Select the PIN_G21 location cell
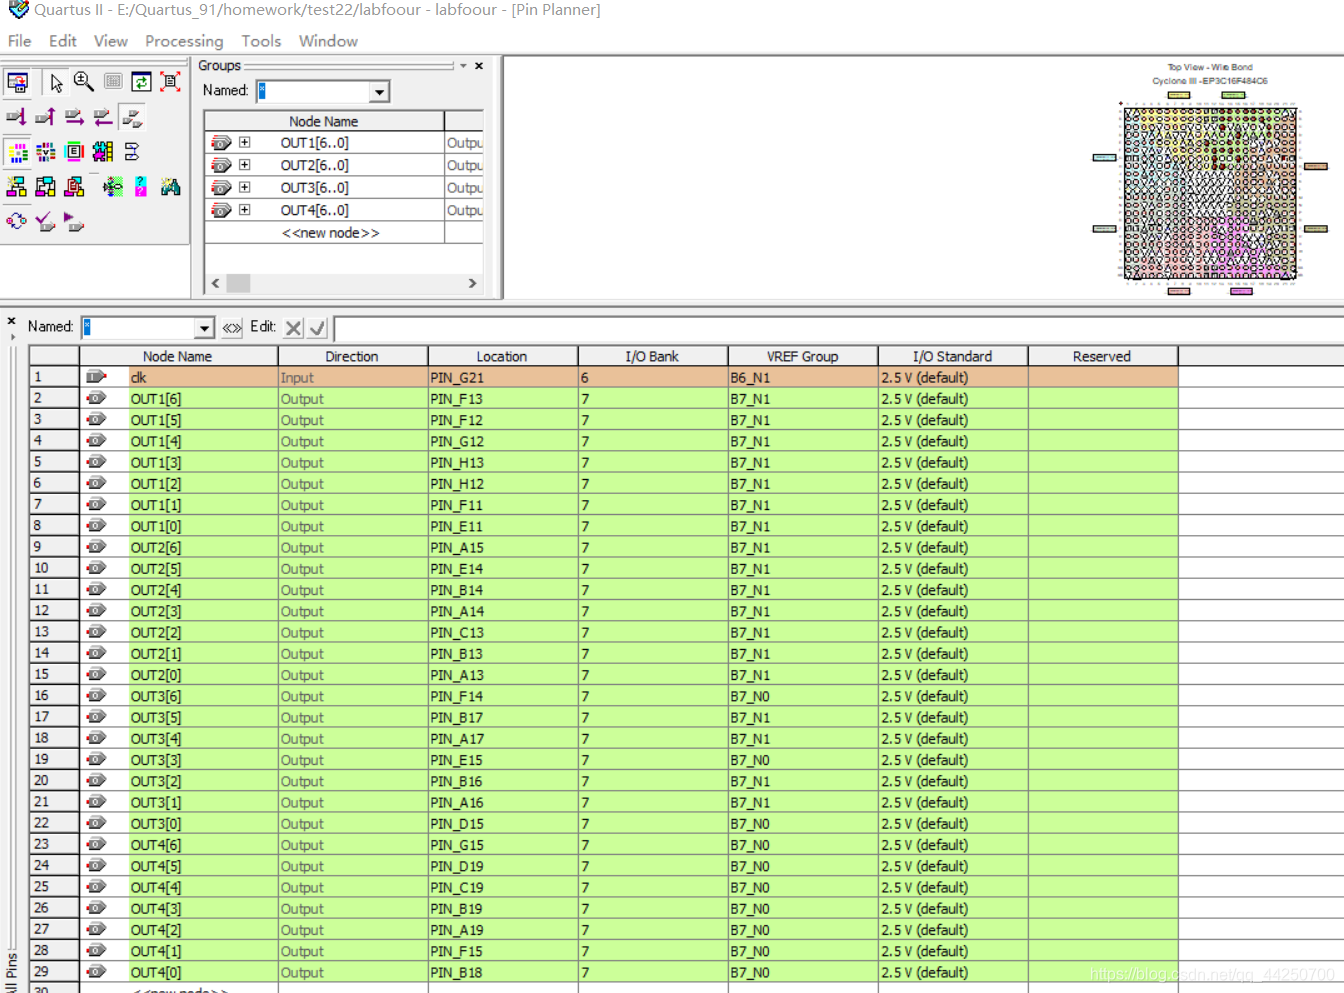The image size is (1344, 993). coord(502,378)
